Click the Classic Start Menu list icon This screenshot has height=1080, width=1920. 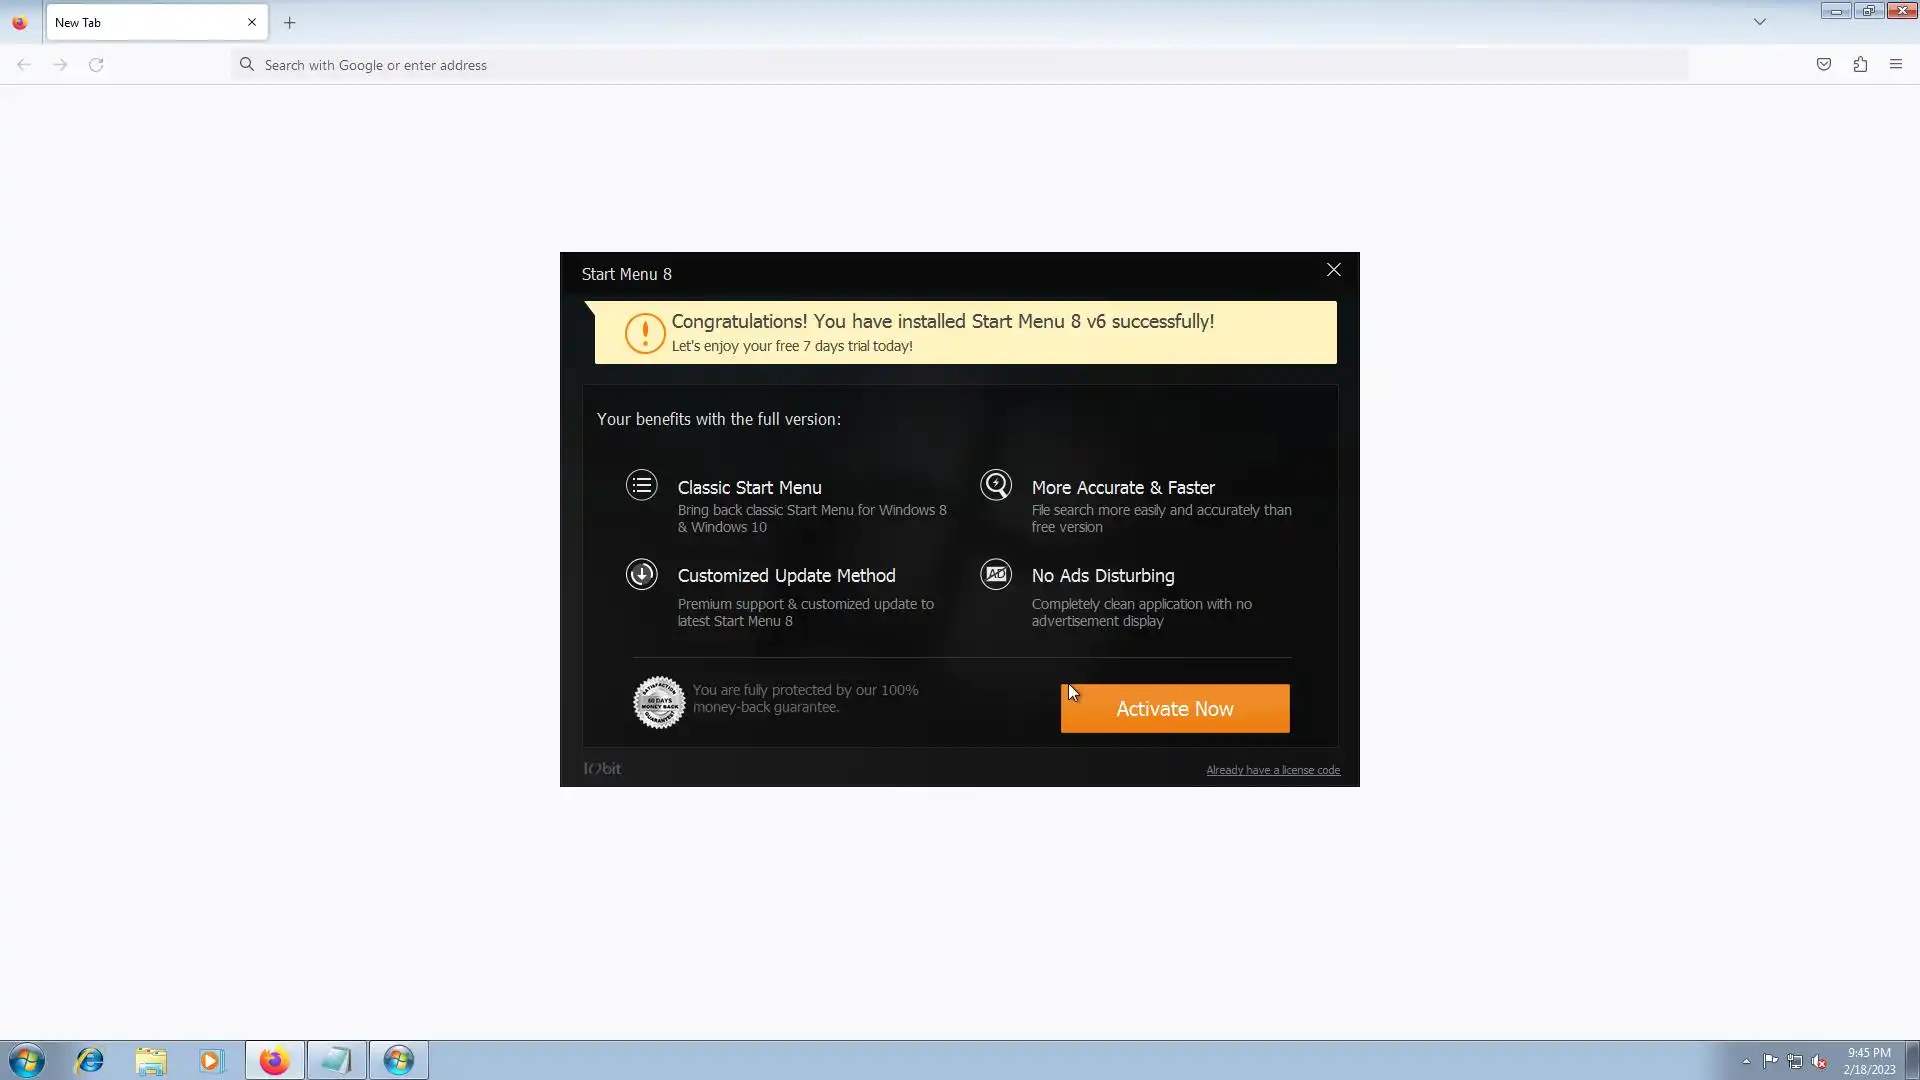(642, 486)
